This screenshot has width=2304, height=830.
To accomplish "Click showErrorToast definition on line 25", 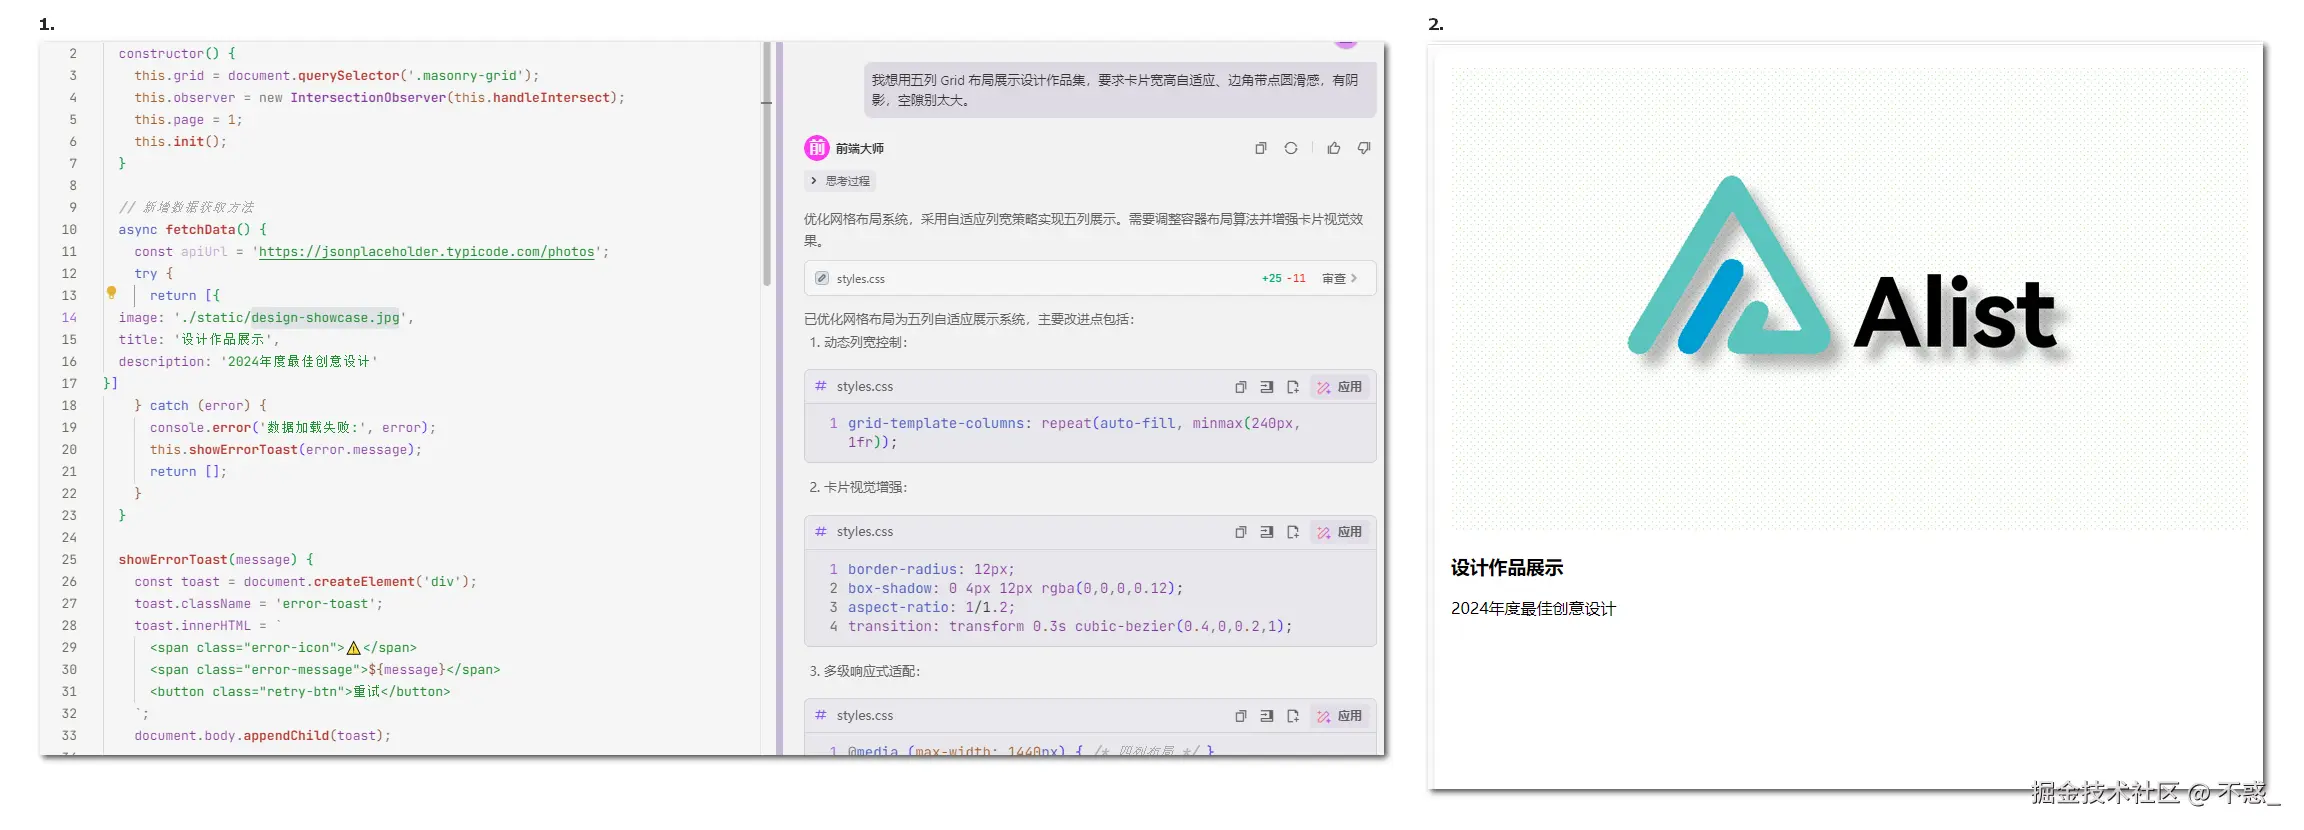I will pos(173,560).
